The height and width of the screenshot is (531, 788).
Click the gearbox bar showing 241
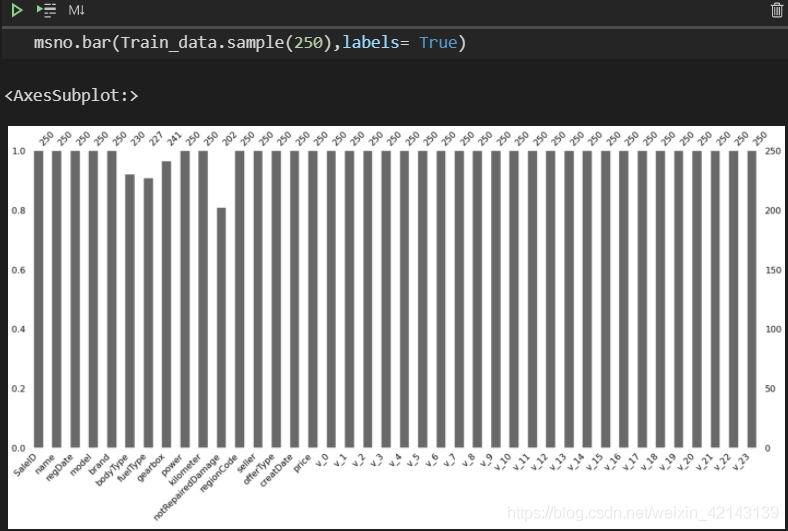(166, 305)
